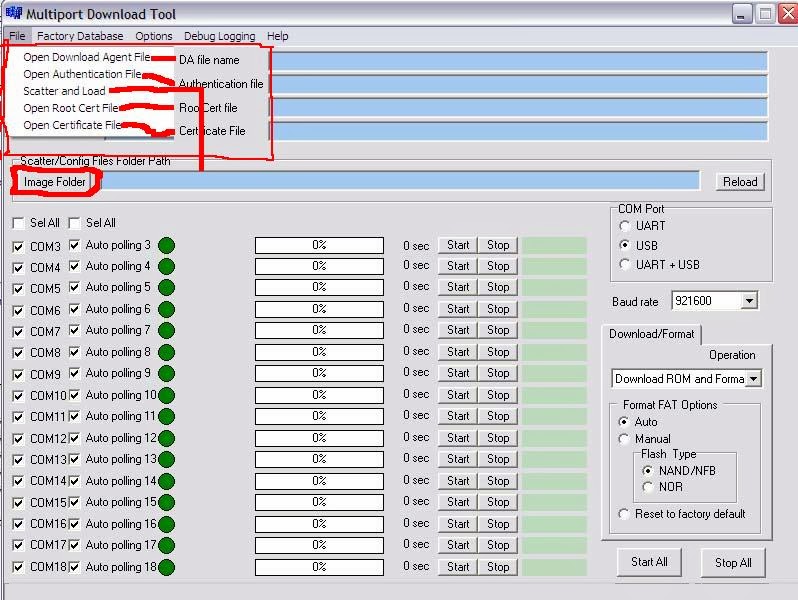
Task: Click Stop for the COM18 row
Action: point(498,567)
